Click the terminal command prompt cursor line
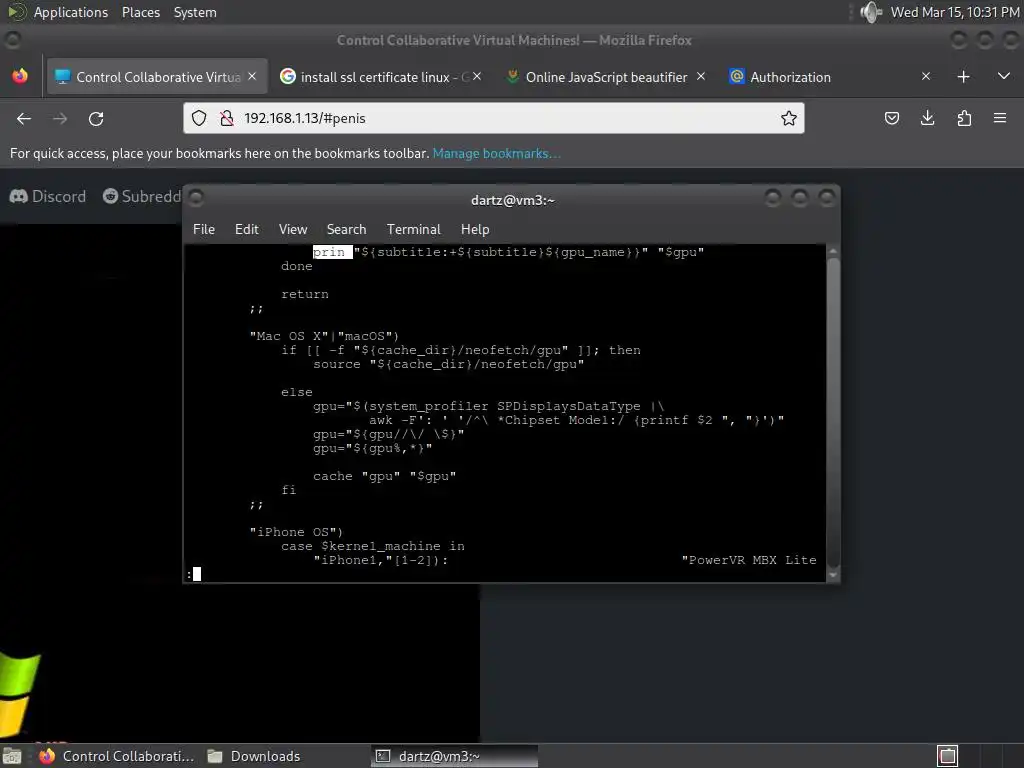 point(194,574)
